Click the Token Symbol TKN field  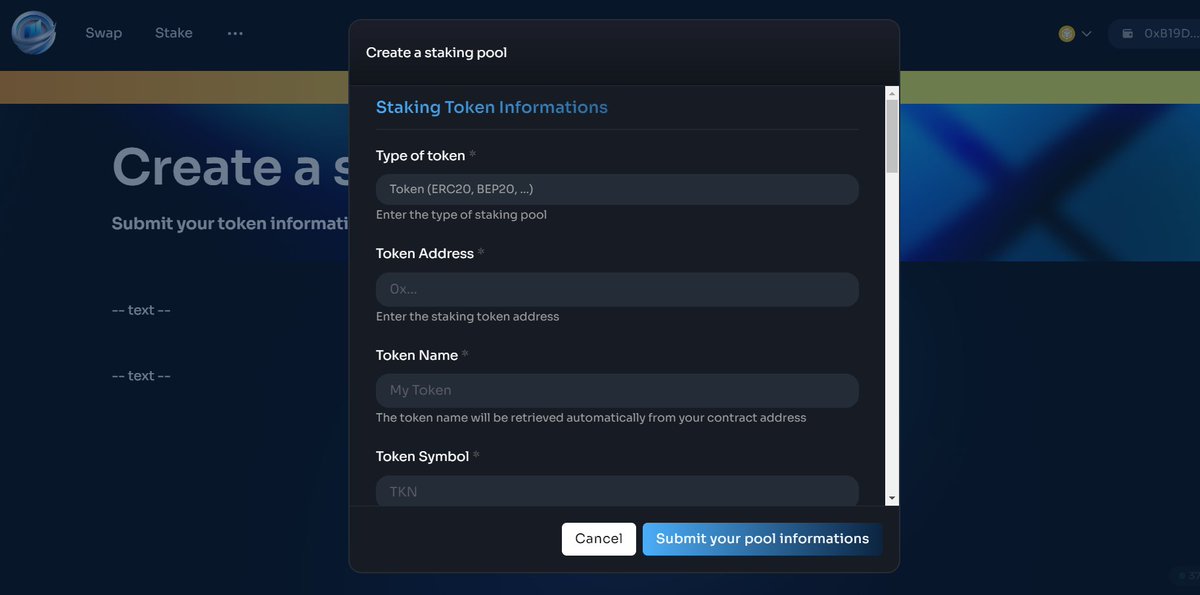pyautogui.click(x=617, y=491)
